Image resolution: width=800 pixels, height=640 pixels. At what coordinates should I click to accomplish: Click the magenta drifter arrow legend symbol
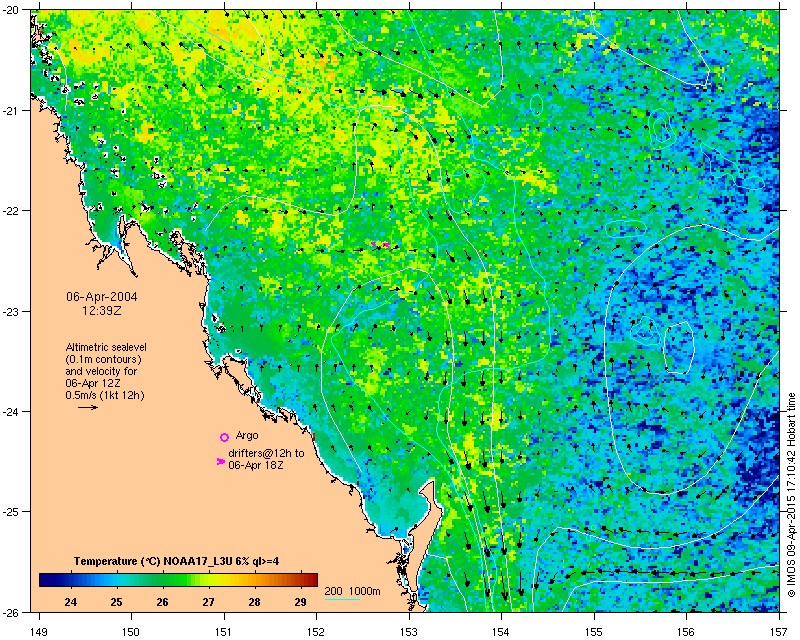click(220, 461)
